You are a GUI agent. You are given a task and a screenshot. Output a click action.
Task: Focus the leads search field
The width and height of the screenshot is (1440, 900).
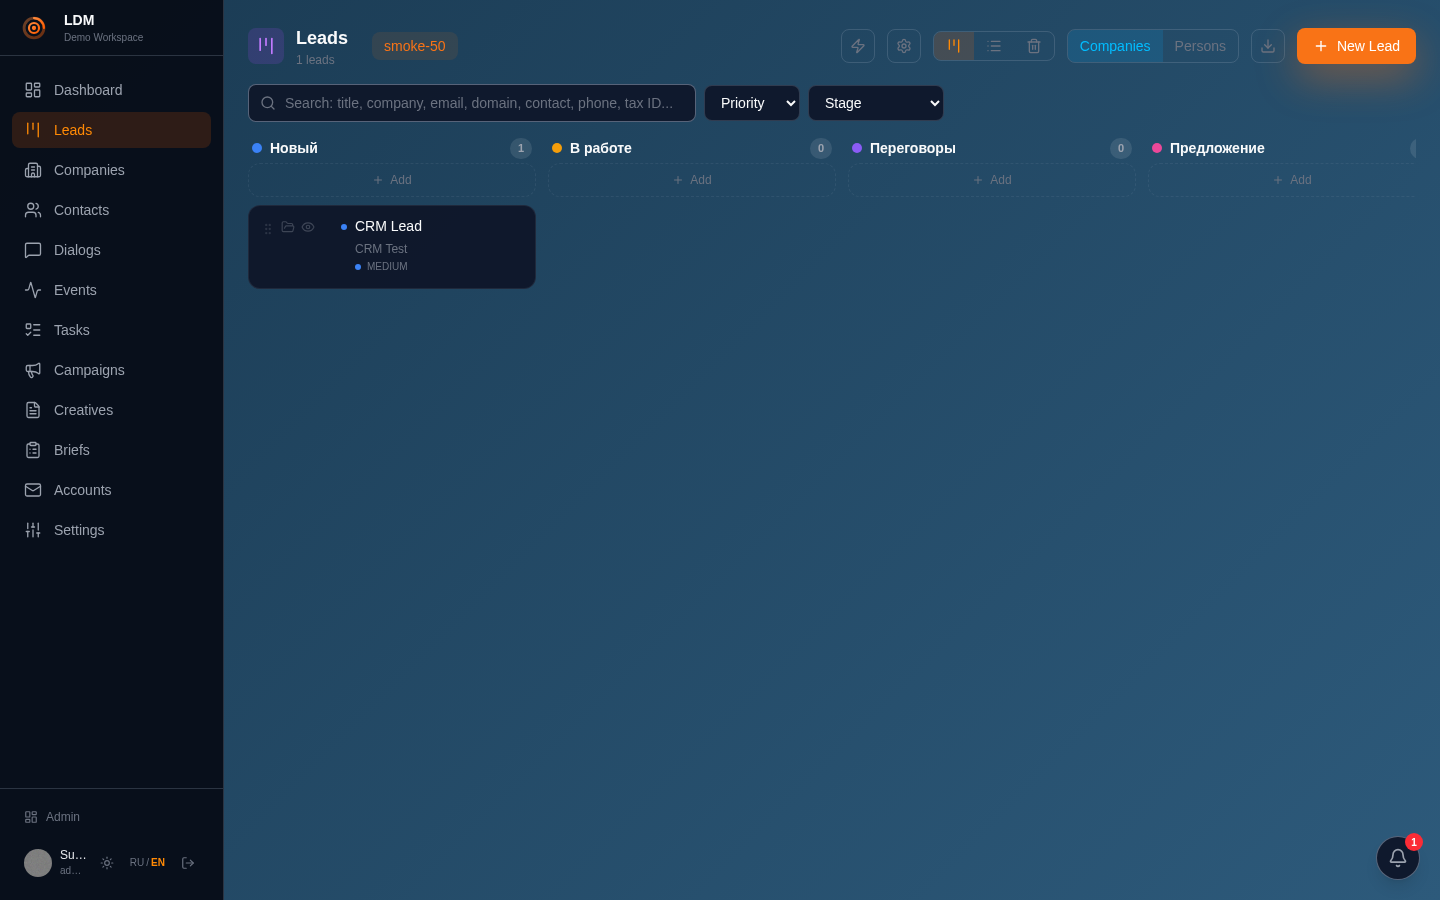pyautogui.click(x=472, y=103)
